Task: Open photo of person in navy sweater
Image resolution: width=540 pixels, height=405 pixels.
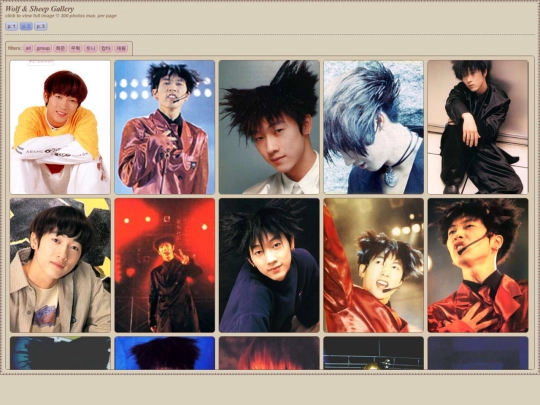Action: pyautogui.click(x=269, y=265)
